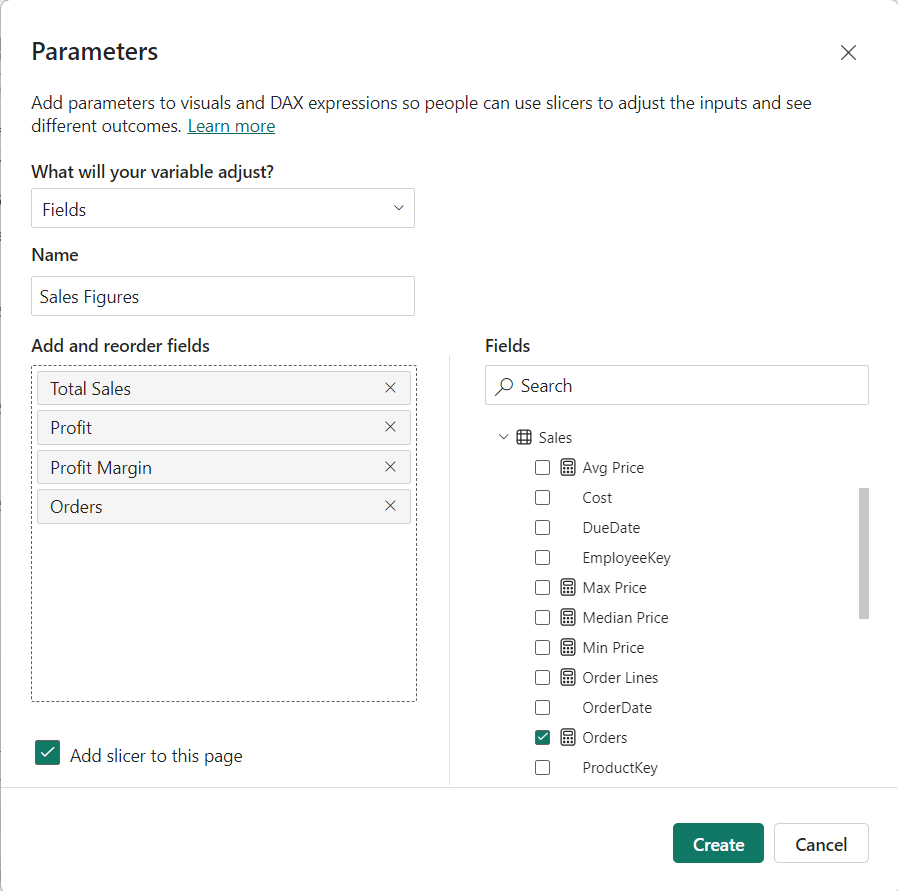Click the Sales table icon
This screenshot has height=891, width=898.
pos(523,437)
